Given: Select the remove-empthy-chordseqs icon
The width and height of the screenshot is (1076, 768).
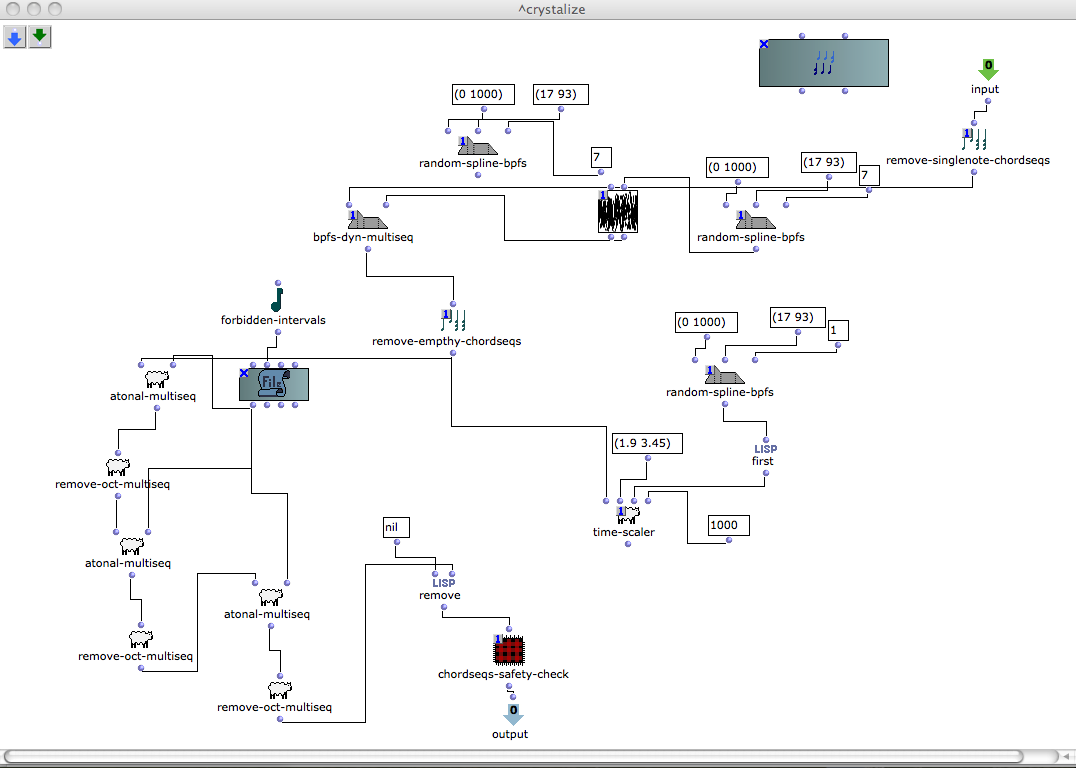Looking at the screenshot, I should pos(453,321).
